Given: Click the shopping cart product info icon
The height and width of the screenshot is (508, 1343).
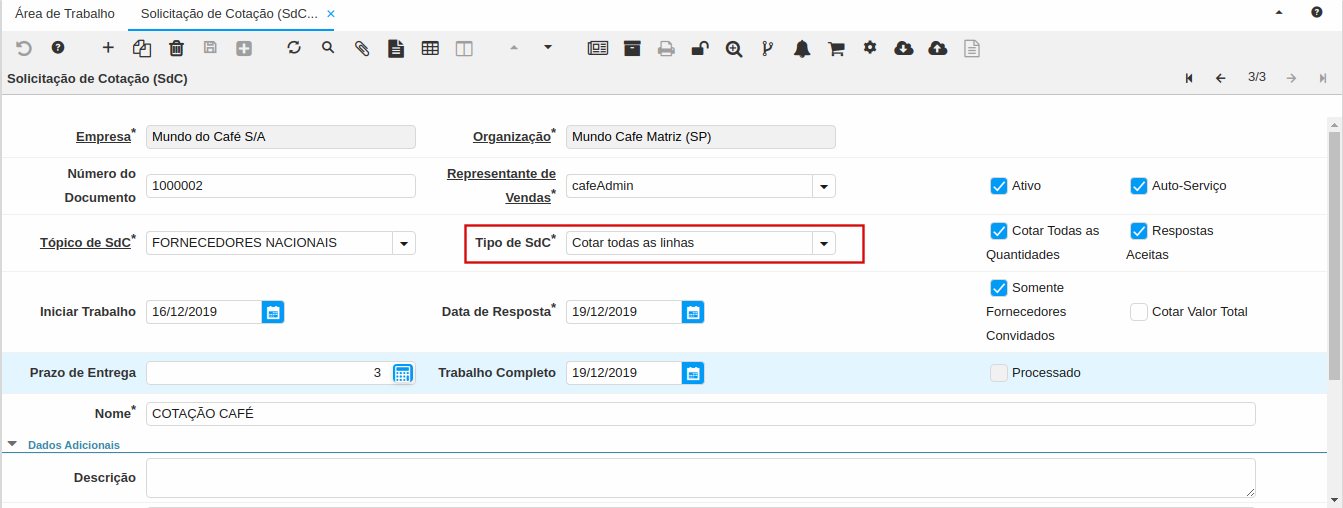Looking at the screenshot, I should [x=836, y=48].
